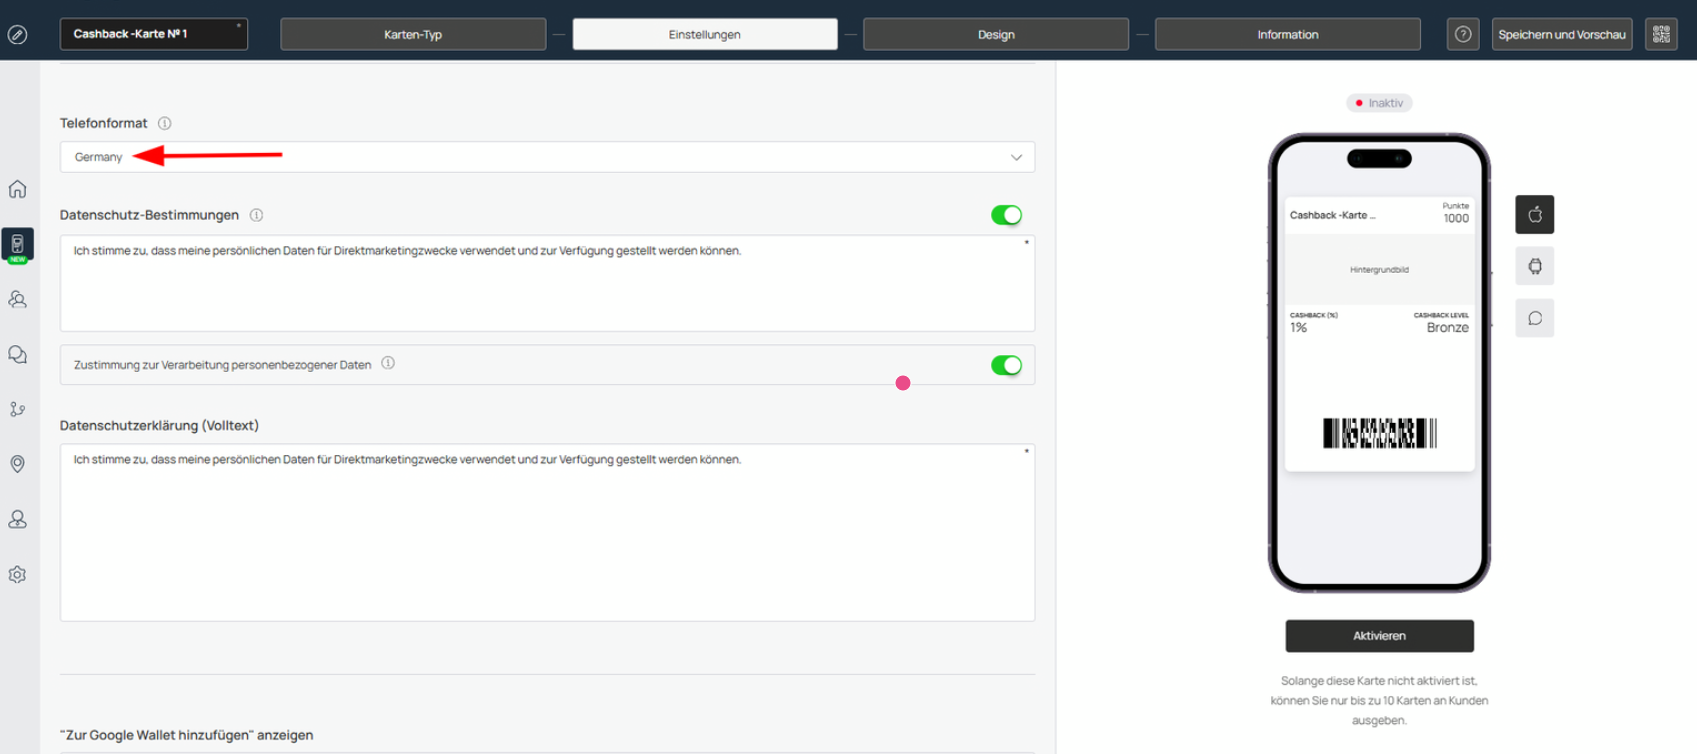Screen dimensions: 1697x754
Task: Show the Android wallet preview
Action: [x=1534, y=267]
